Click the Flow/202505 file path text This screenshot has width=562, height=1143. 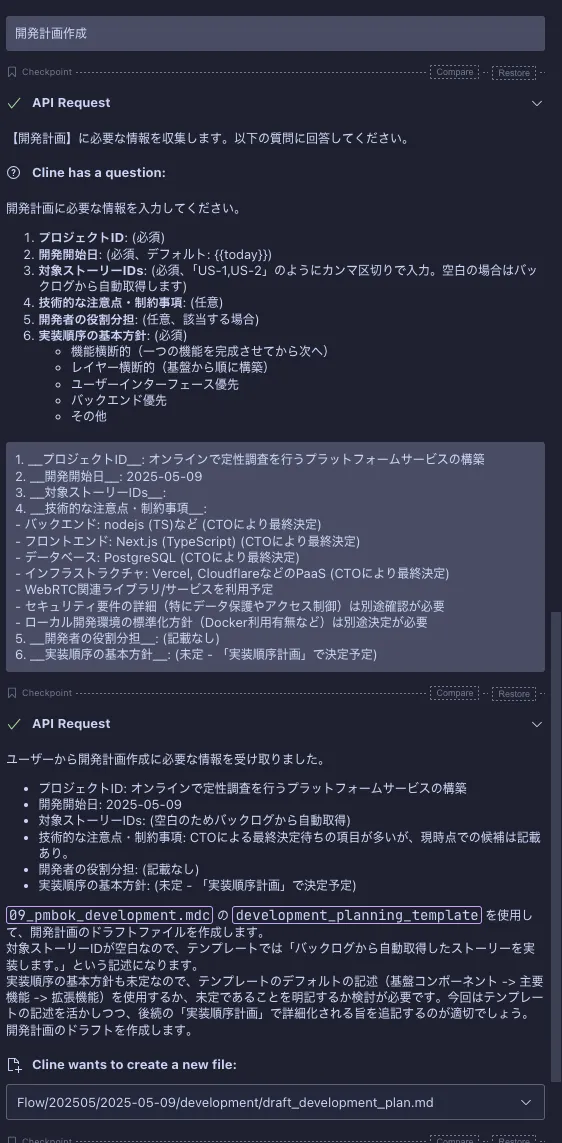225,1103
